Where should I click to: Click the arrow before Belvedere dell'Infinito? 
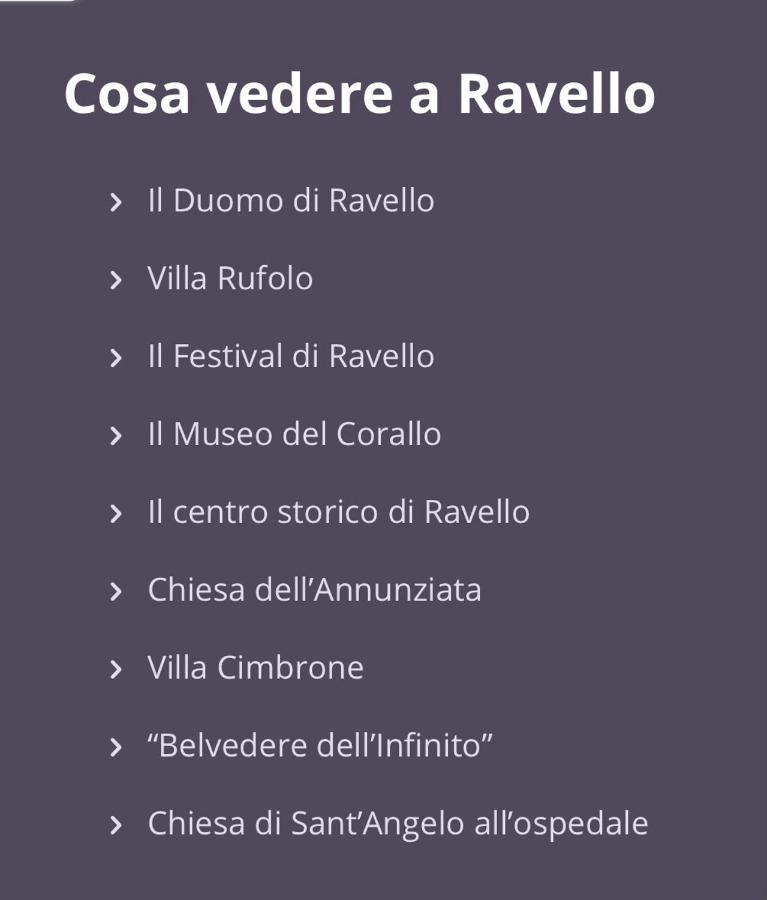(x=115, y=747)
